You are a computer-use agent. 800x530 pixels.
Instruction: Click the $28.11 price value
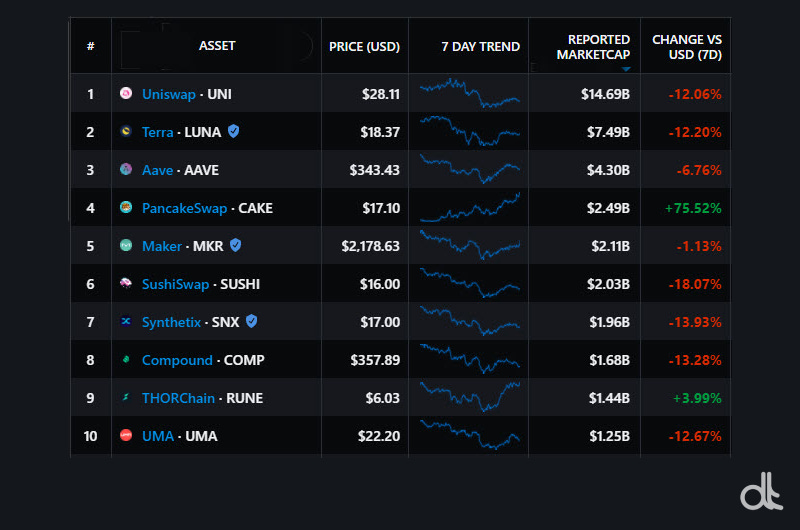381,94
